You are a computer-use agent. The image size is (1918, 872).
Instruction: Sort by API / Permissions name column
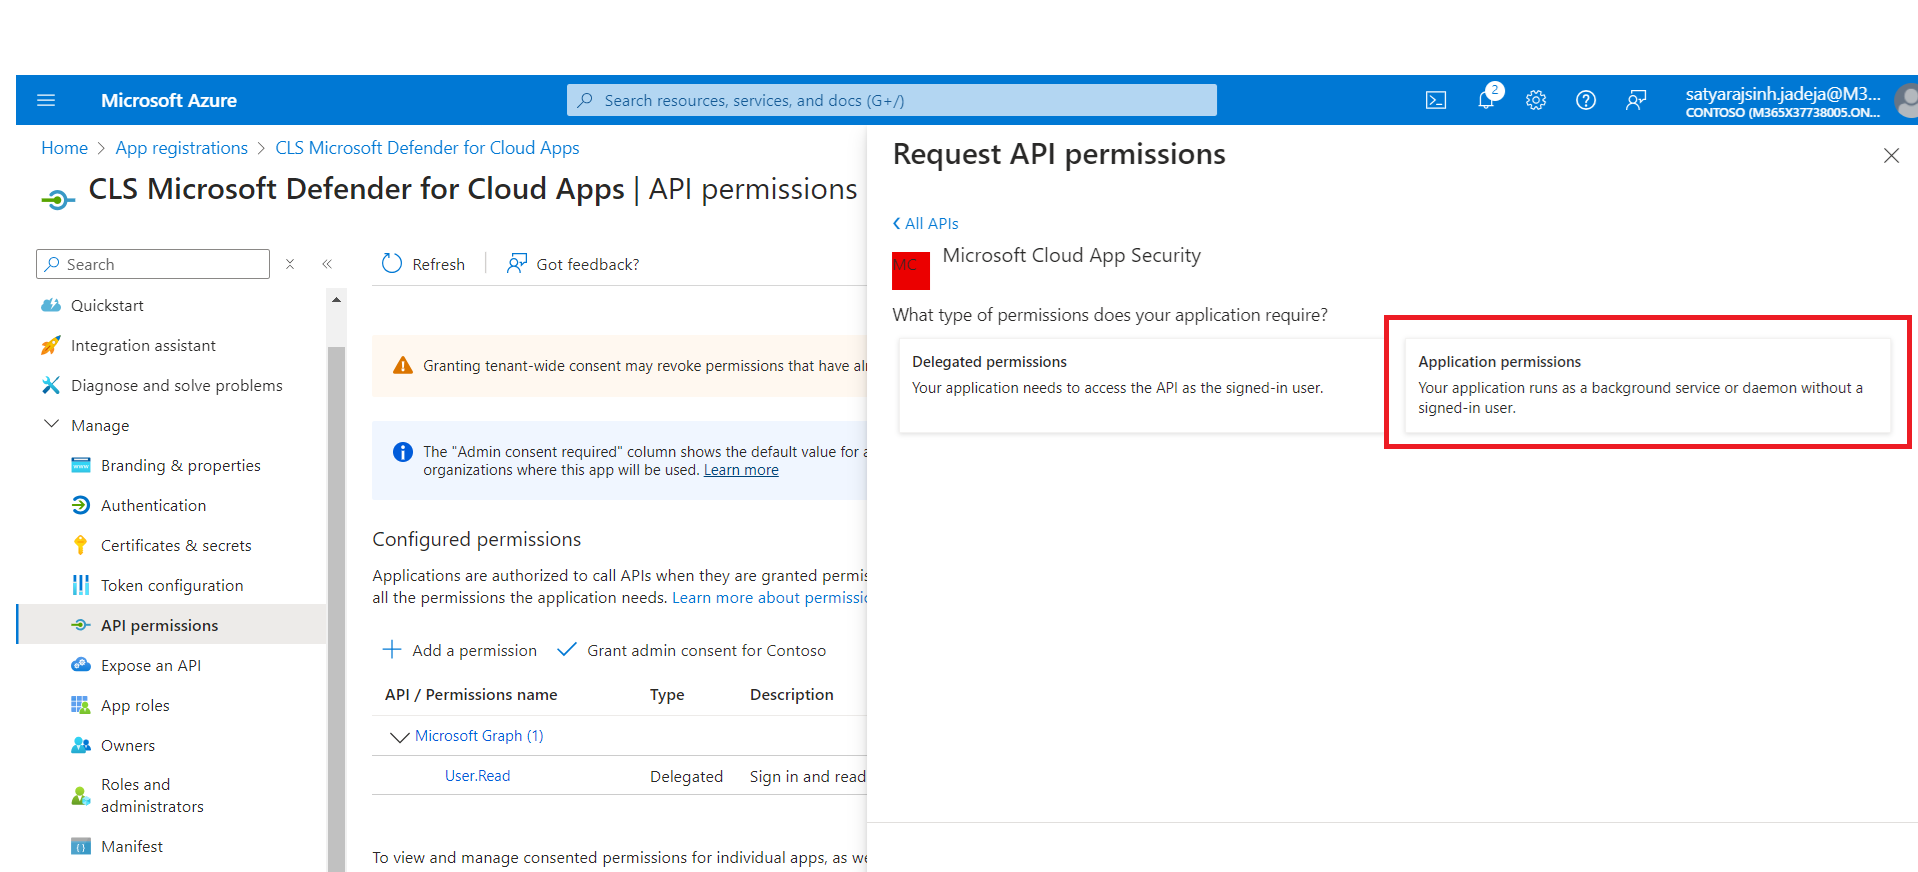coord(471,695)
